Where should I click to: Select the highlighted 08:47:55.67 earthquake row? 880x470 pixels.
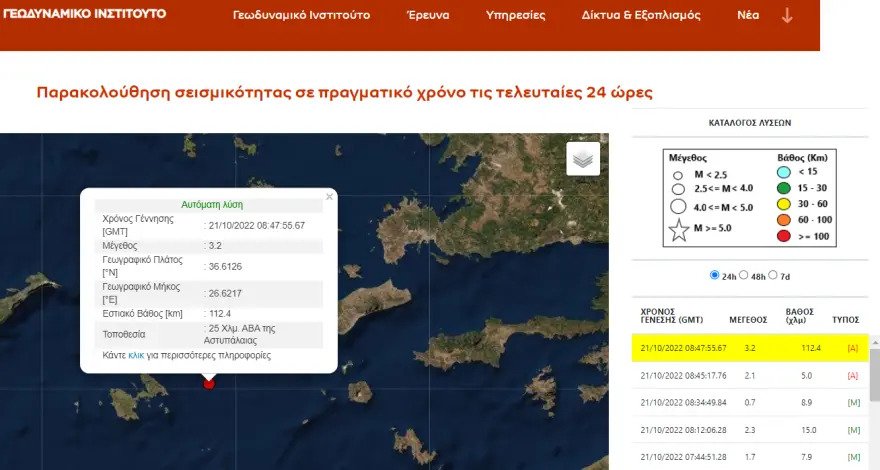(750, 348)
